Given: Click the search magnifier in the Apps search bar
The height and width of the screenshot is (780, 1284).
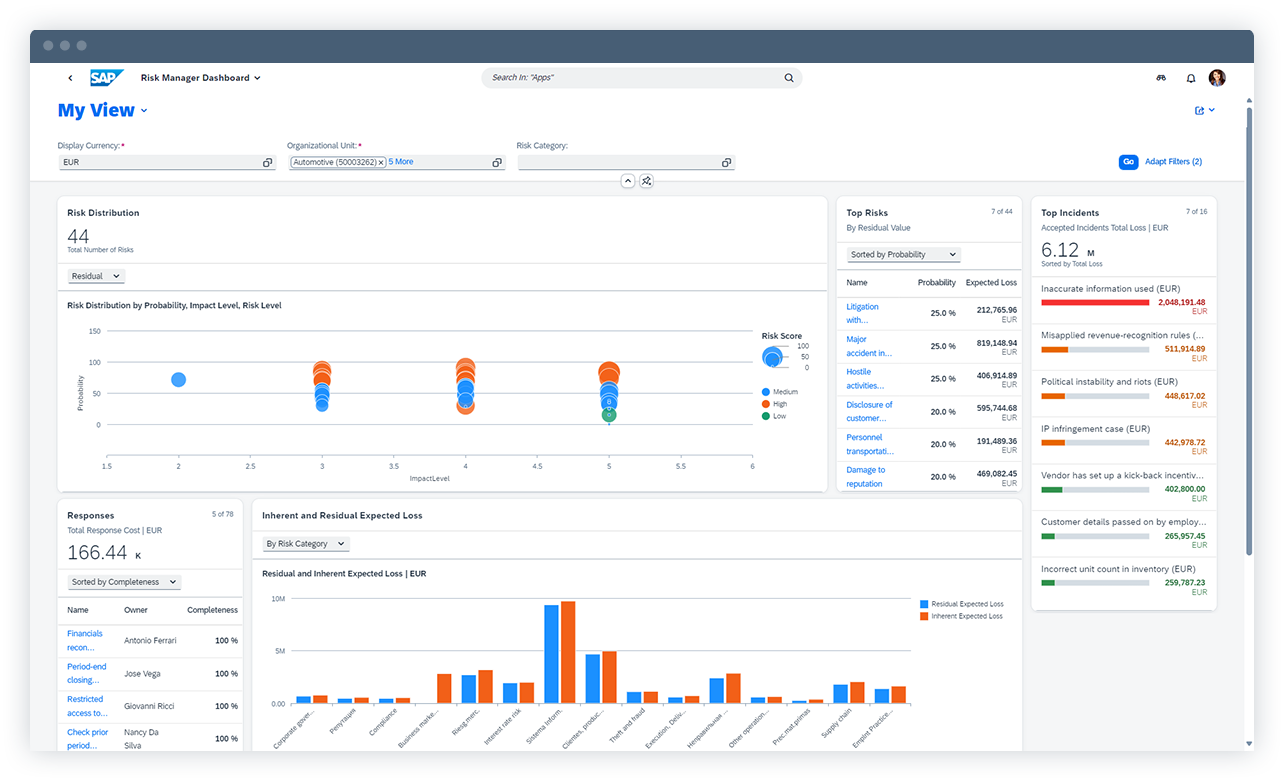Looking at the screenshot, I should coord(789,77).
